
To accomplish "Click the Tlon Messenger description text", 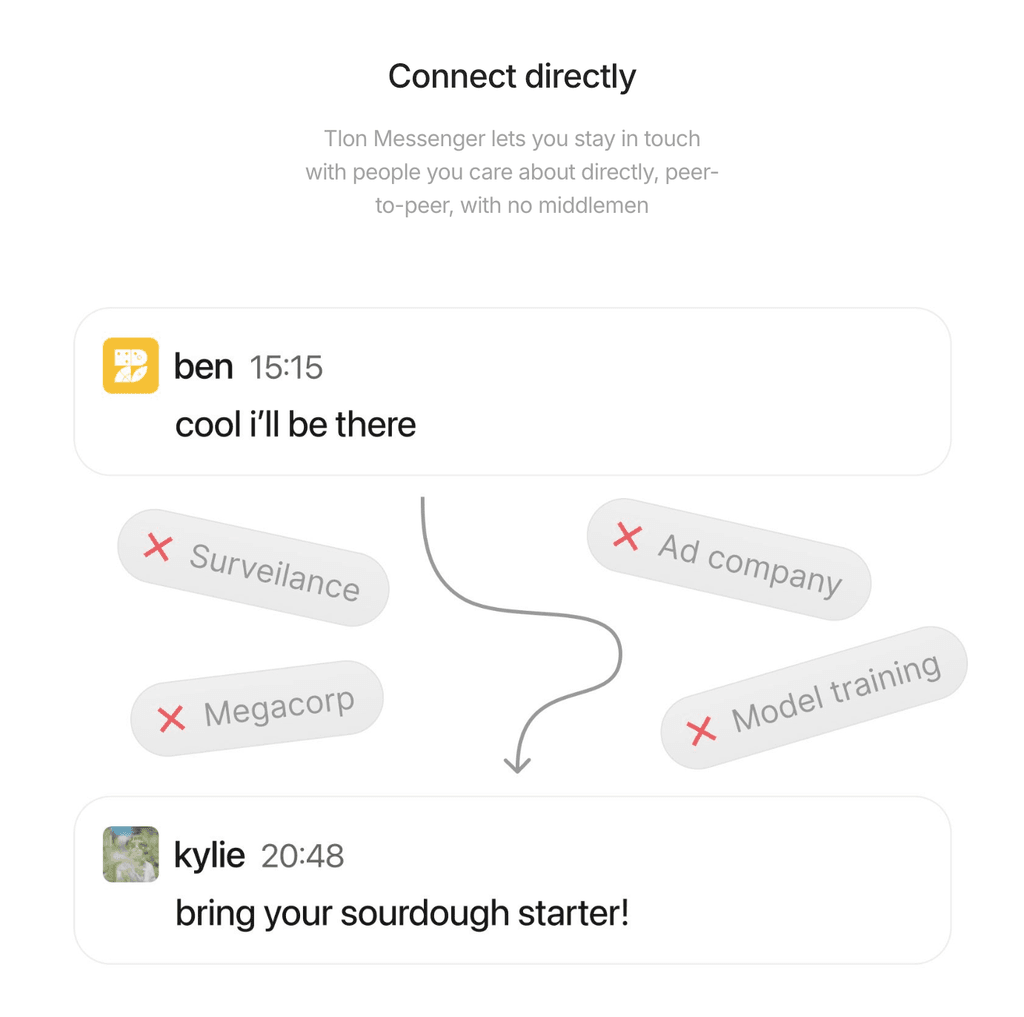I will click(512, 172).
